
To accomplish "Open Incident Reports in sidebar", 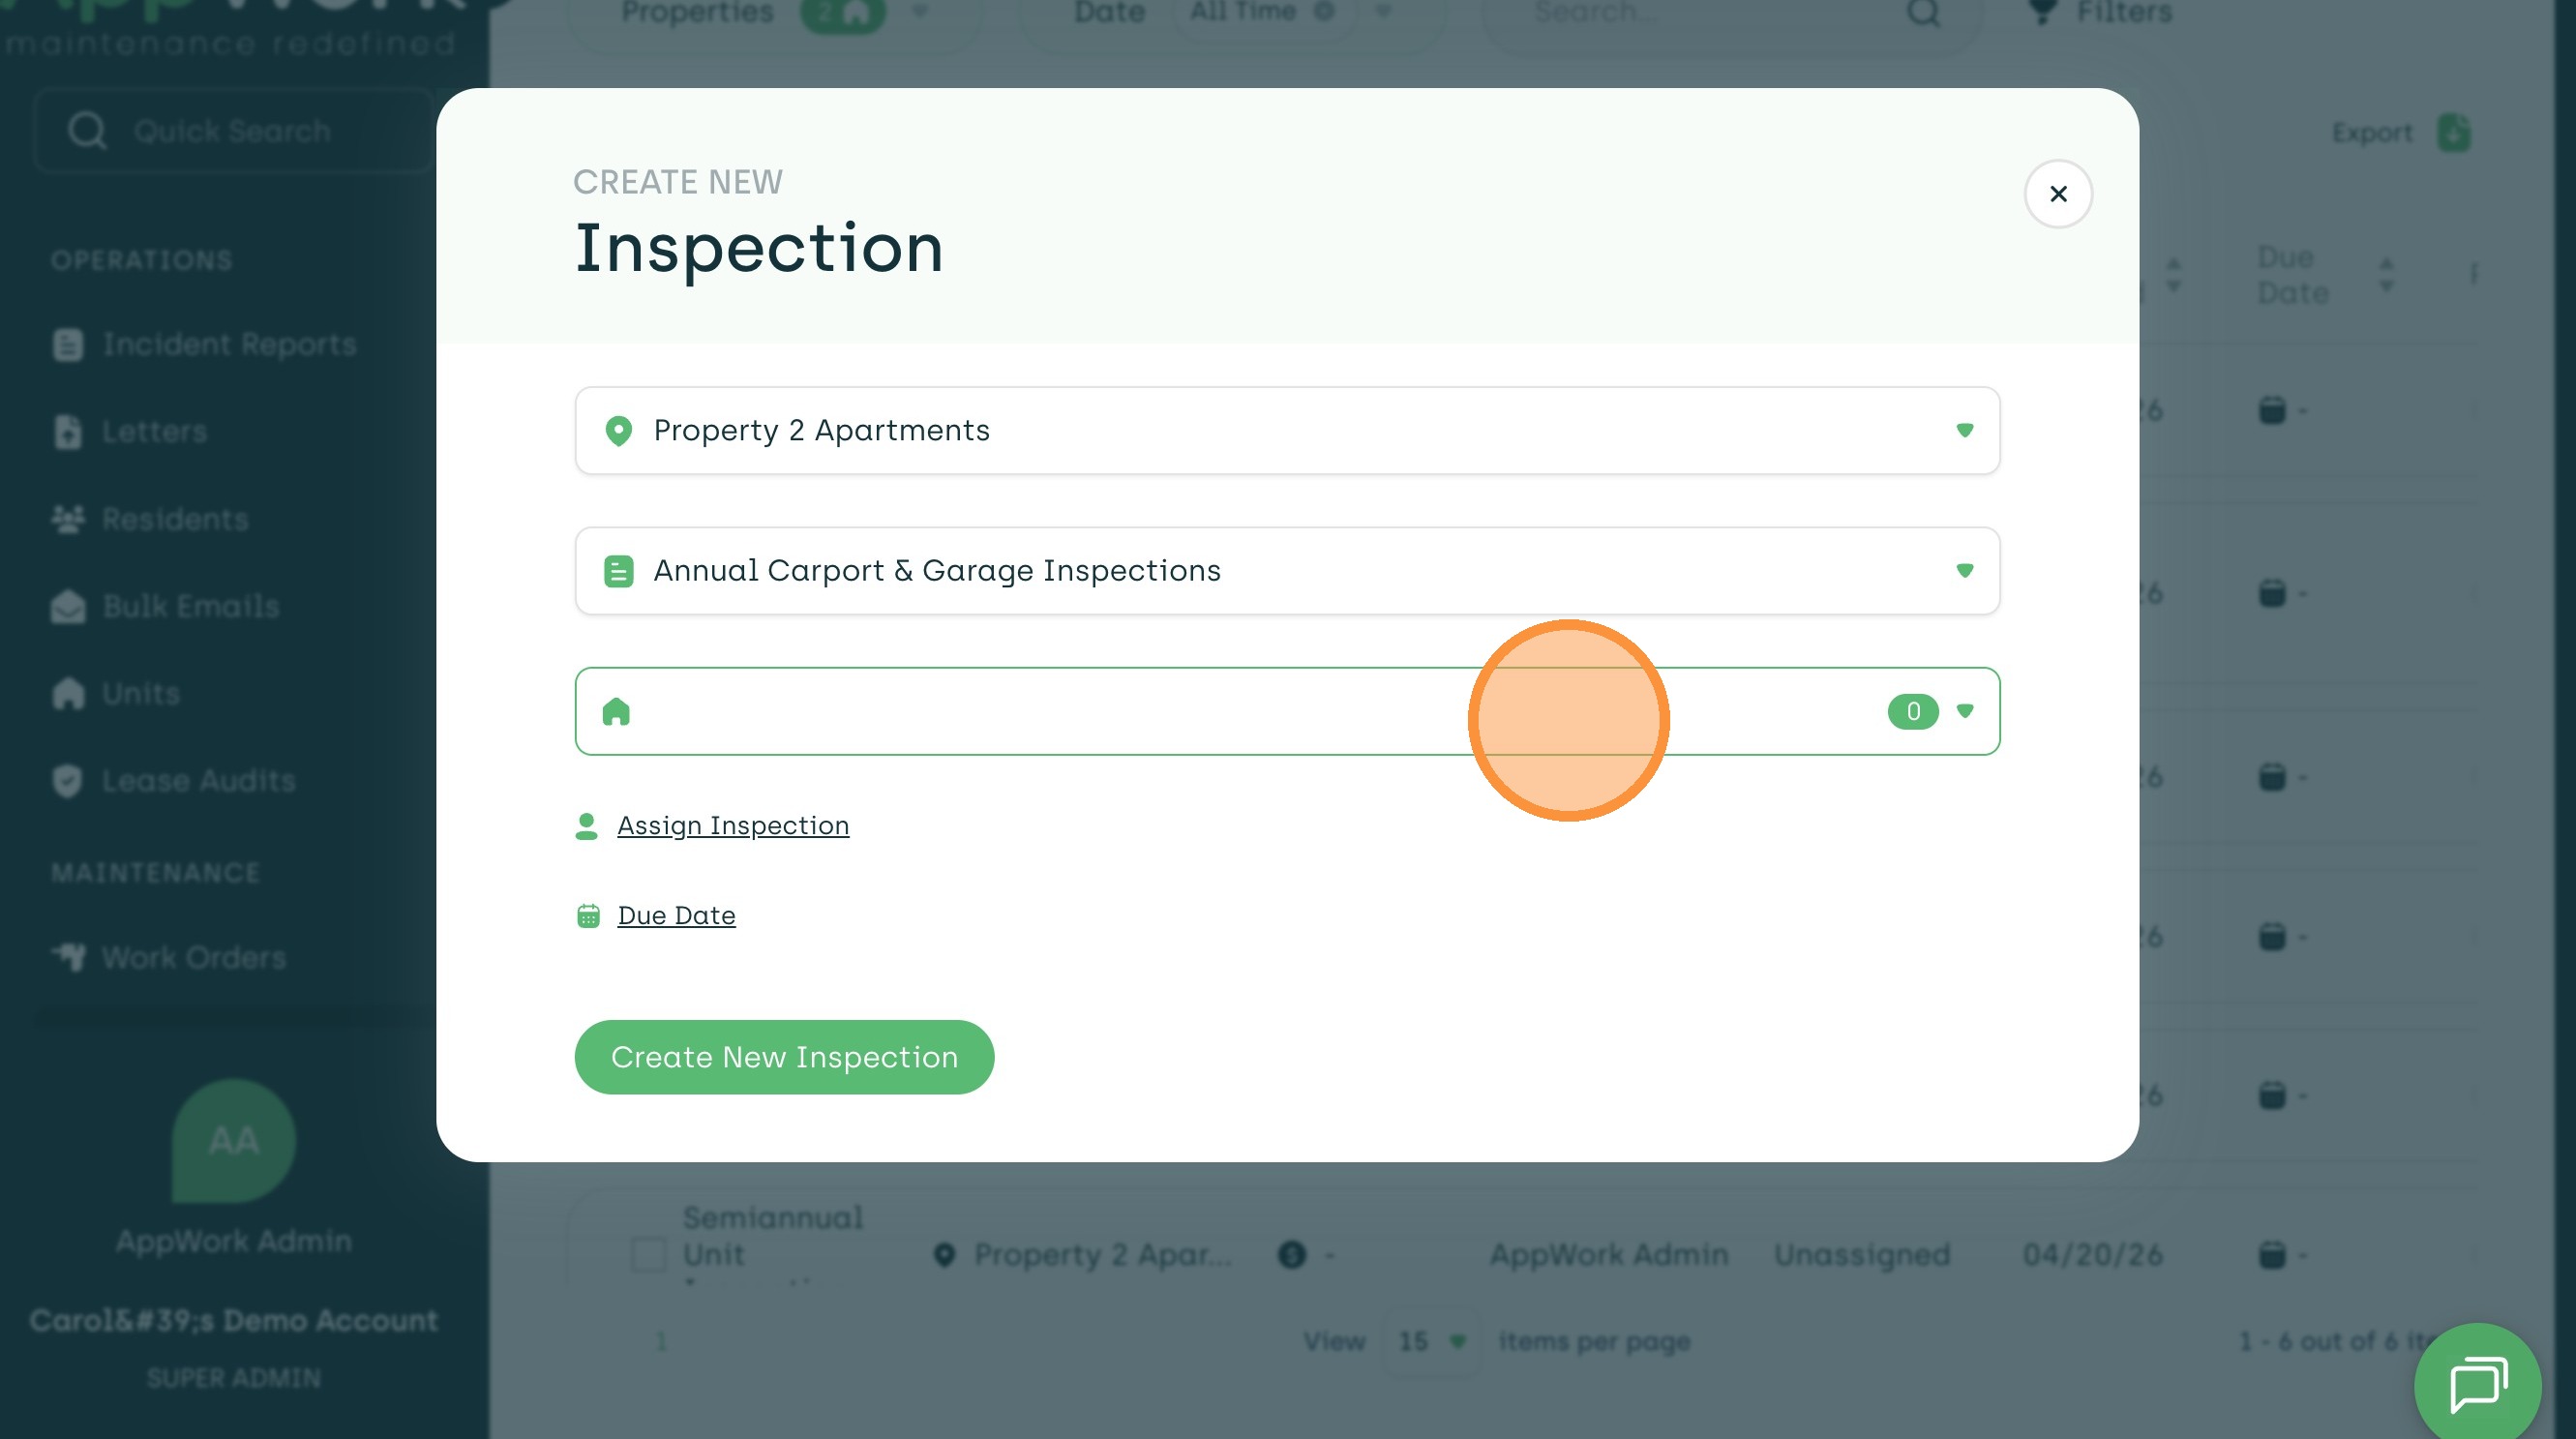I will 228,345.
